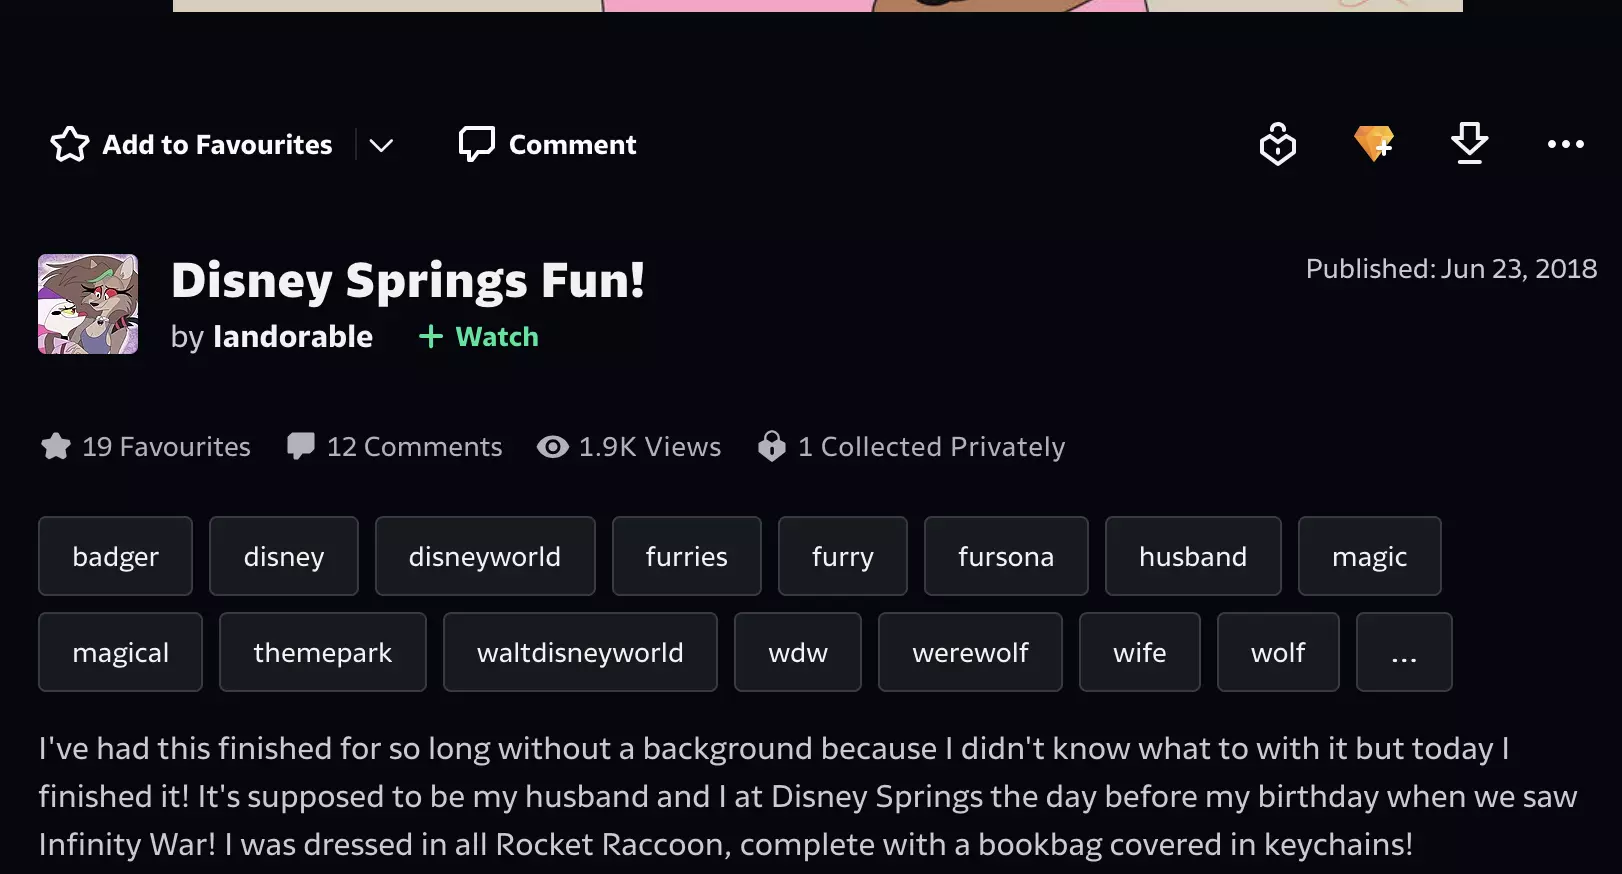Viewport: 1622px width, 874px height.
Task: Expand more tags with the ellipsis button
Action: click(1404, 652)
